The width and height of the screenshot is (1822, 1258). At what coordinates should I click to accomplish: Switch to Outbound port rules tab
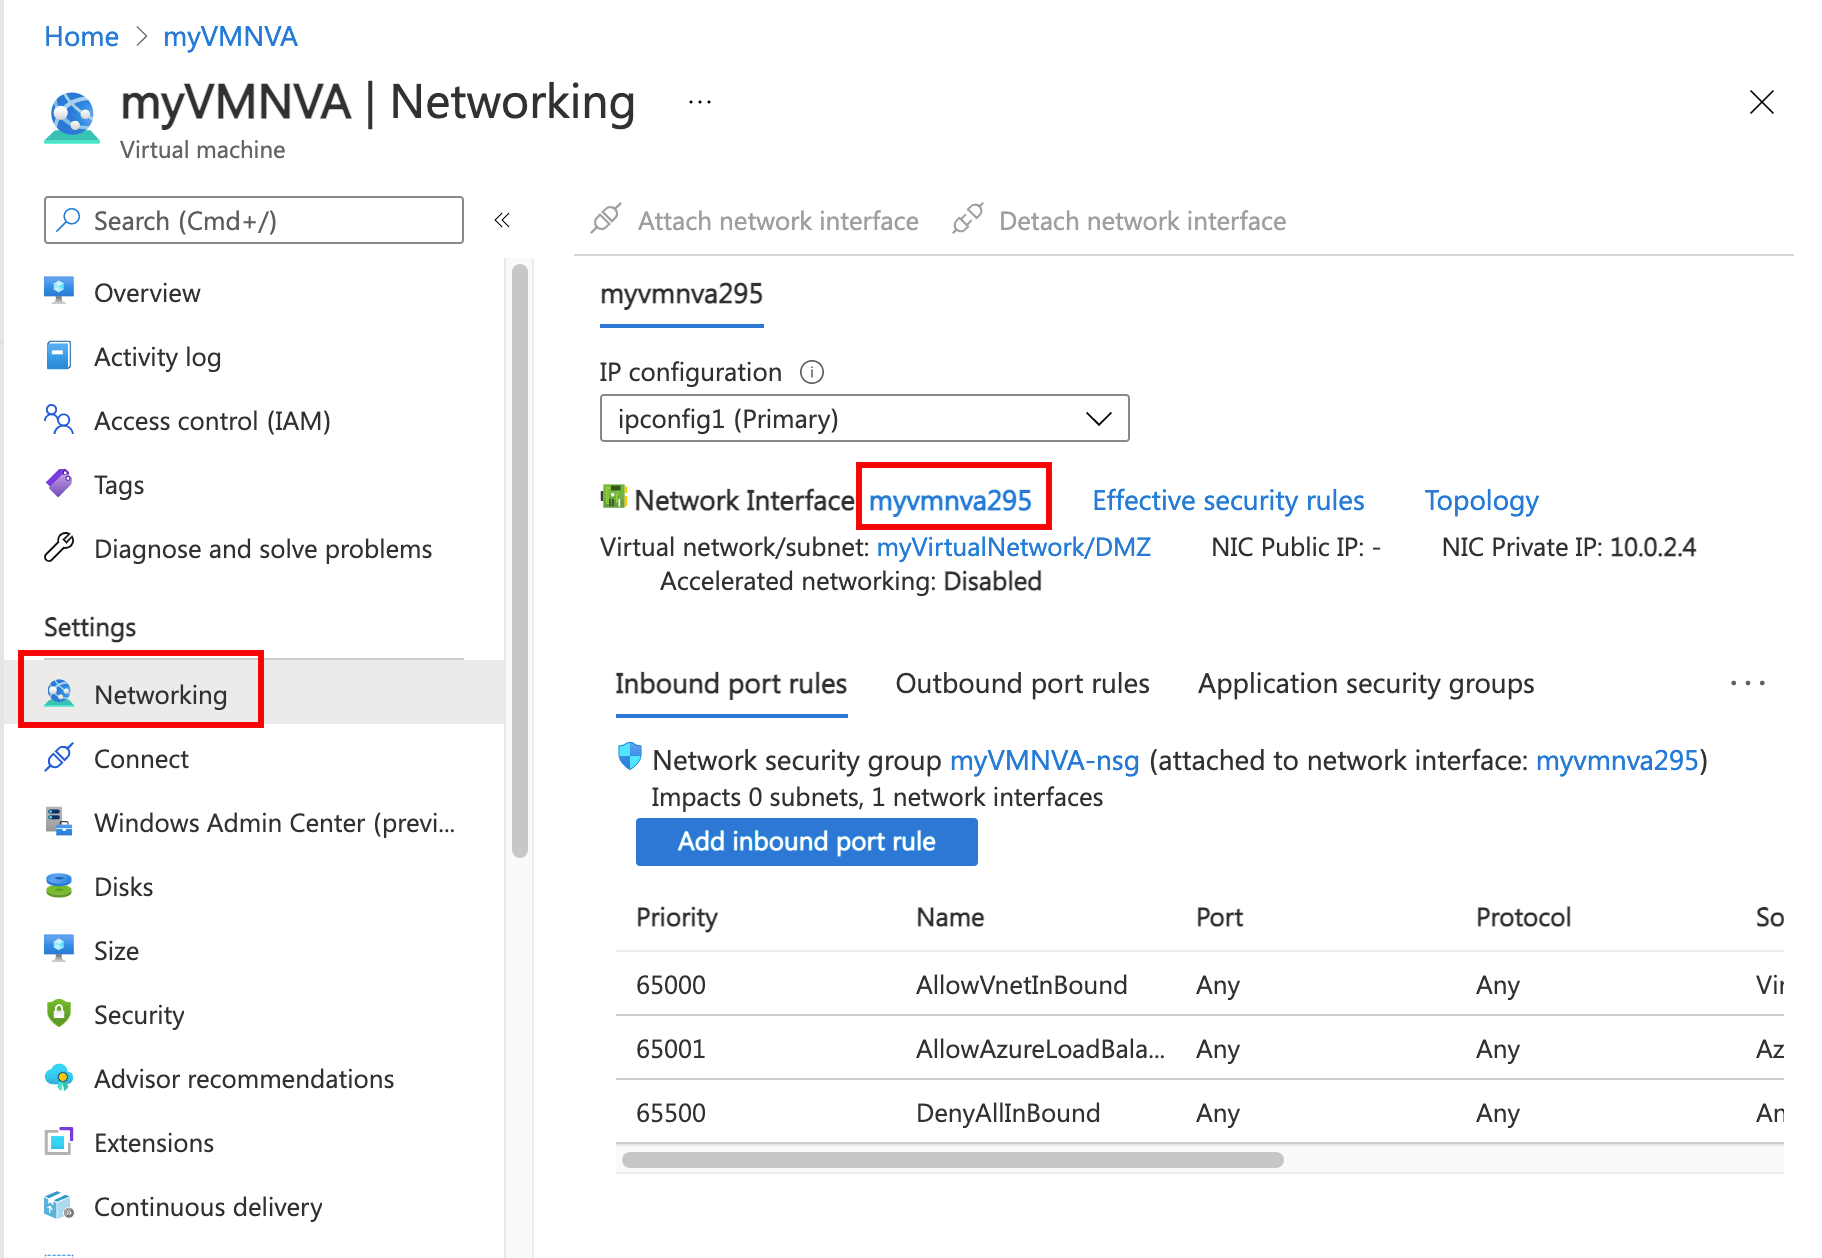pyautogui.click(x=1021, y=683)
